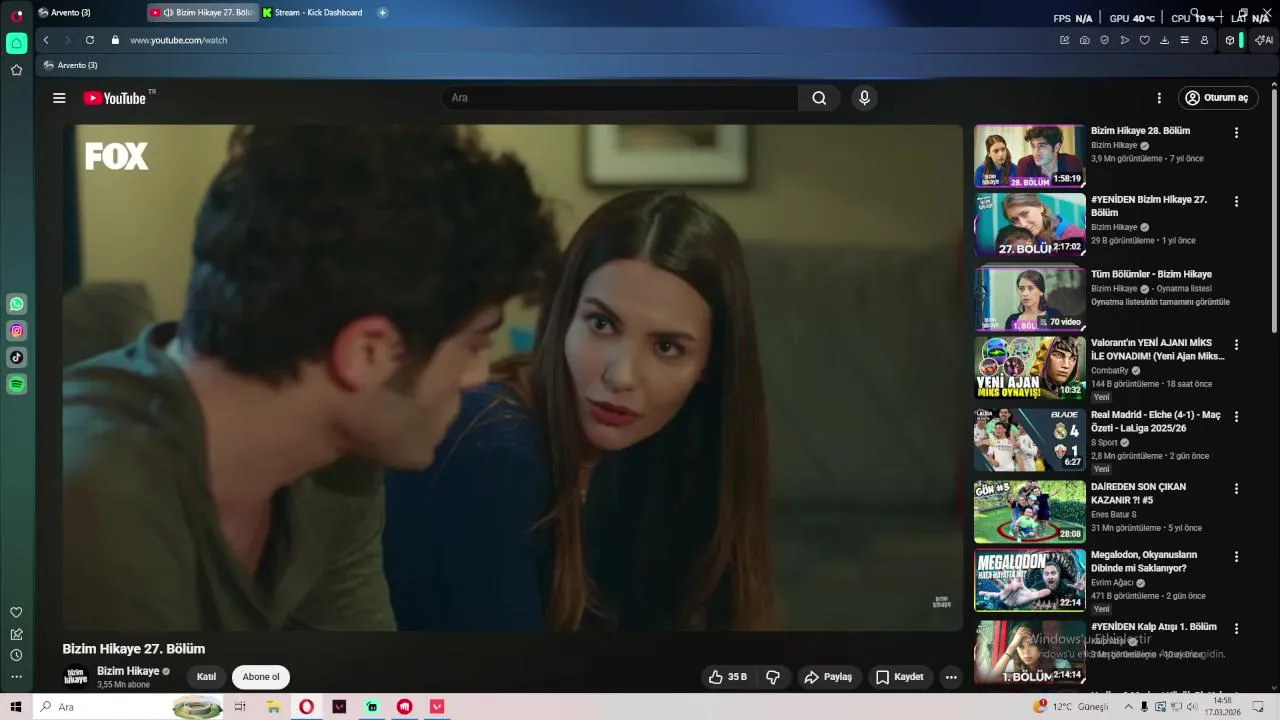Open the Arvento (3) bookmark in bookmarks bar
Screen dimensions: 1280x720
click(70, 65)
